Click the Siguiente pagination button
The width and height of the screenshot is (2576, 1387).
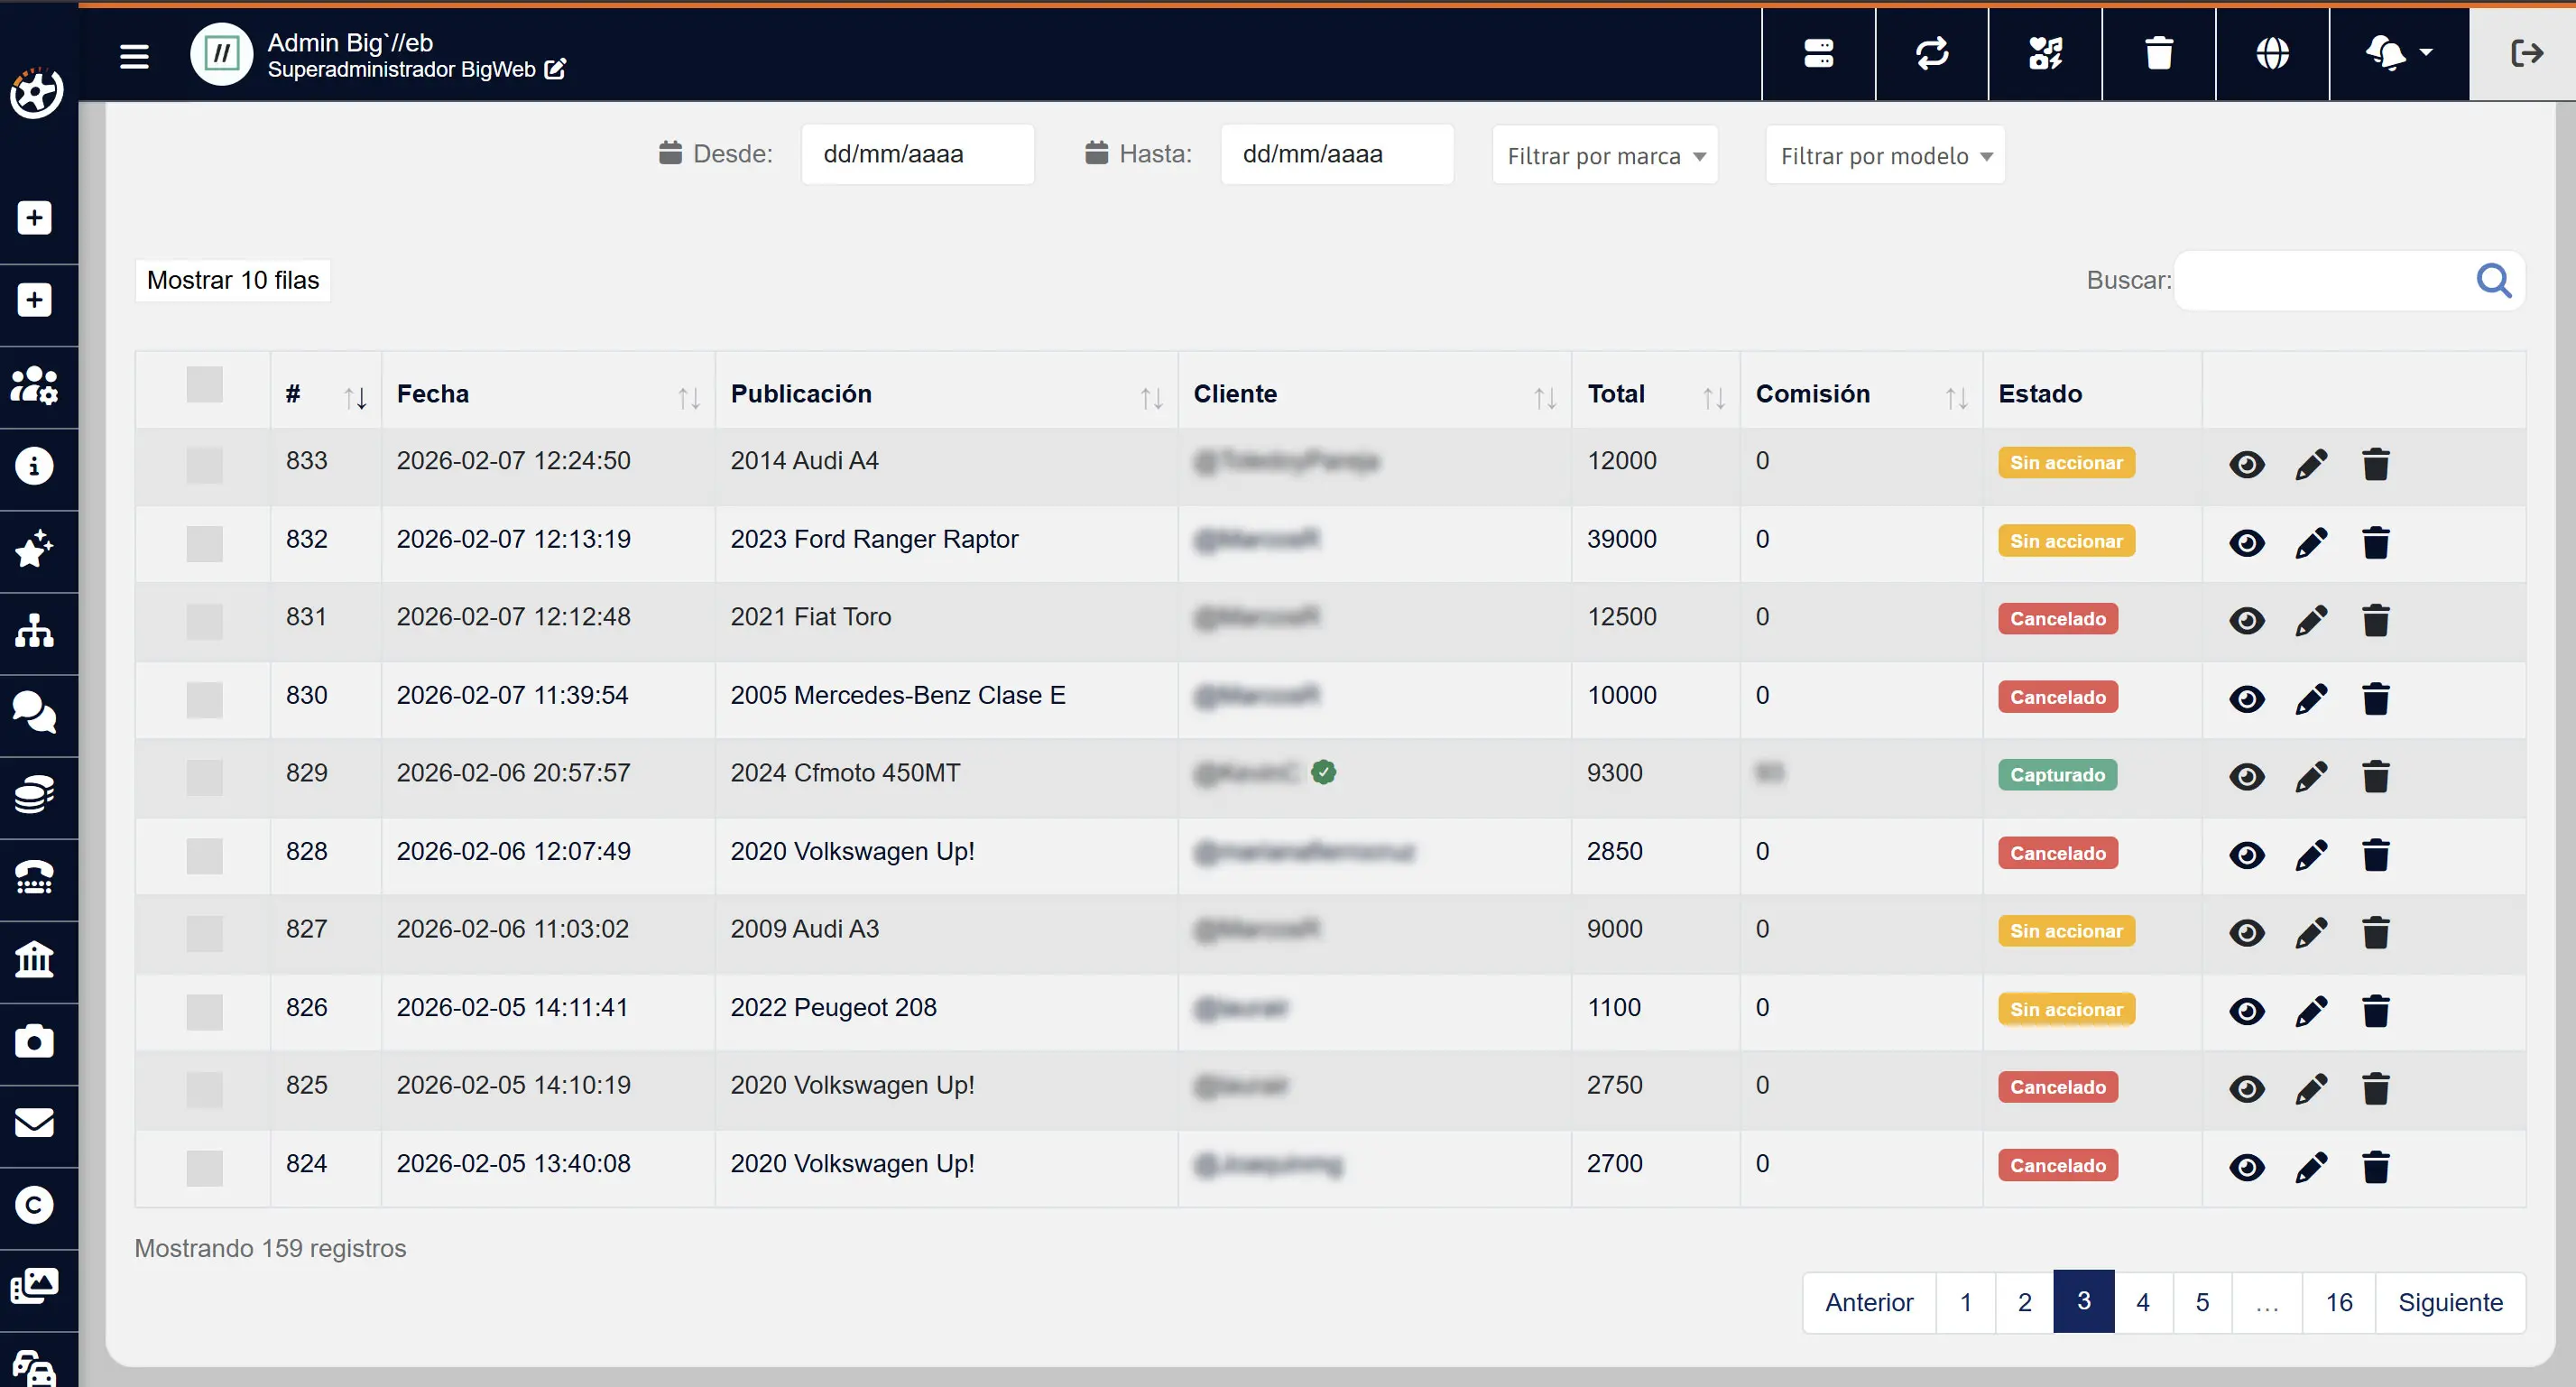pos(2449,1302)
